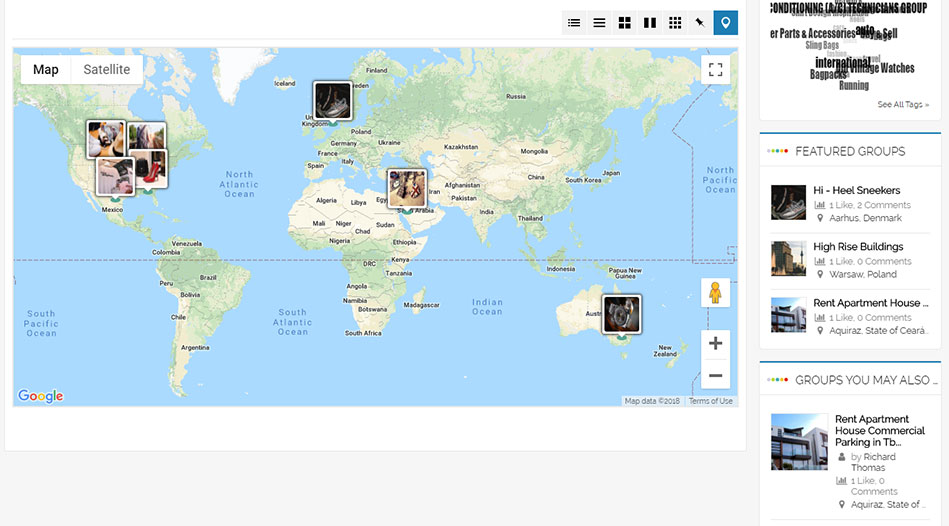Switch to nine-dot matrix view
Viewport: 949px width, 526px height.
coord(675,23)
